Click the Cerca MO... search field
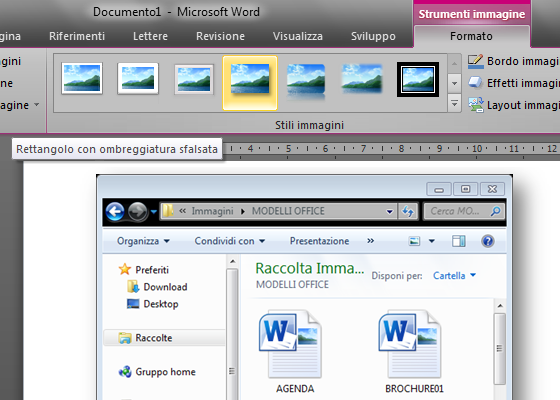The height and width of the screenshot is (400, 560). 464,211
